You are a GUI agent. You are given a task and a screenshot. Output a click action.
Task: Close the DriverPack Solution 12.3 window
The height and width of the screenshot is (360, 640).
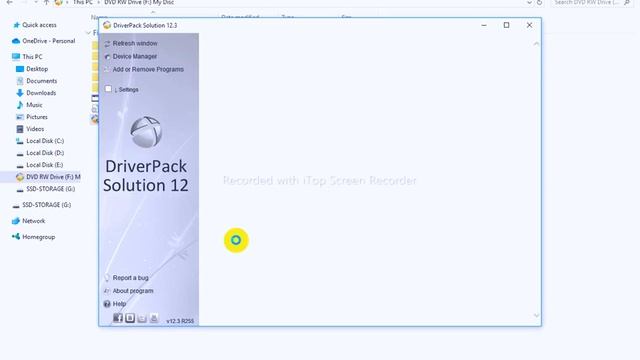click(529, 25)
